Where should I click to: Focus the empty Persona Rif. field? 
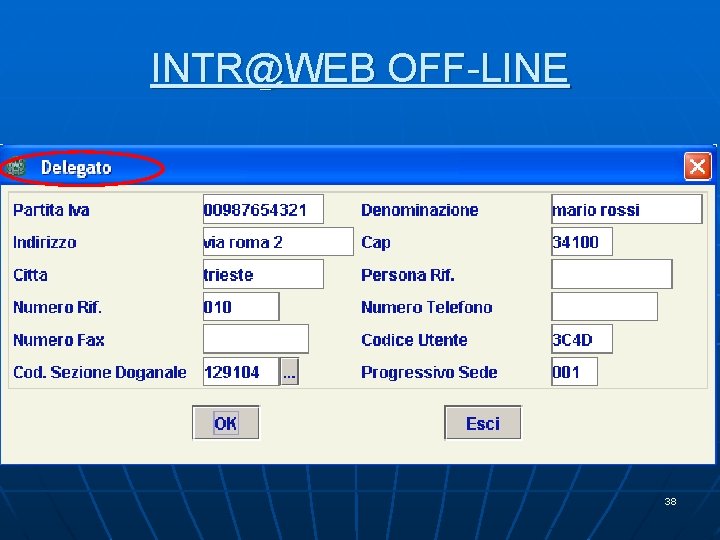[612, 274]
